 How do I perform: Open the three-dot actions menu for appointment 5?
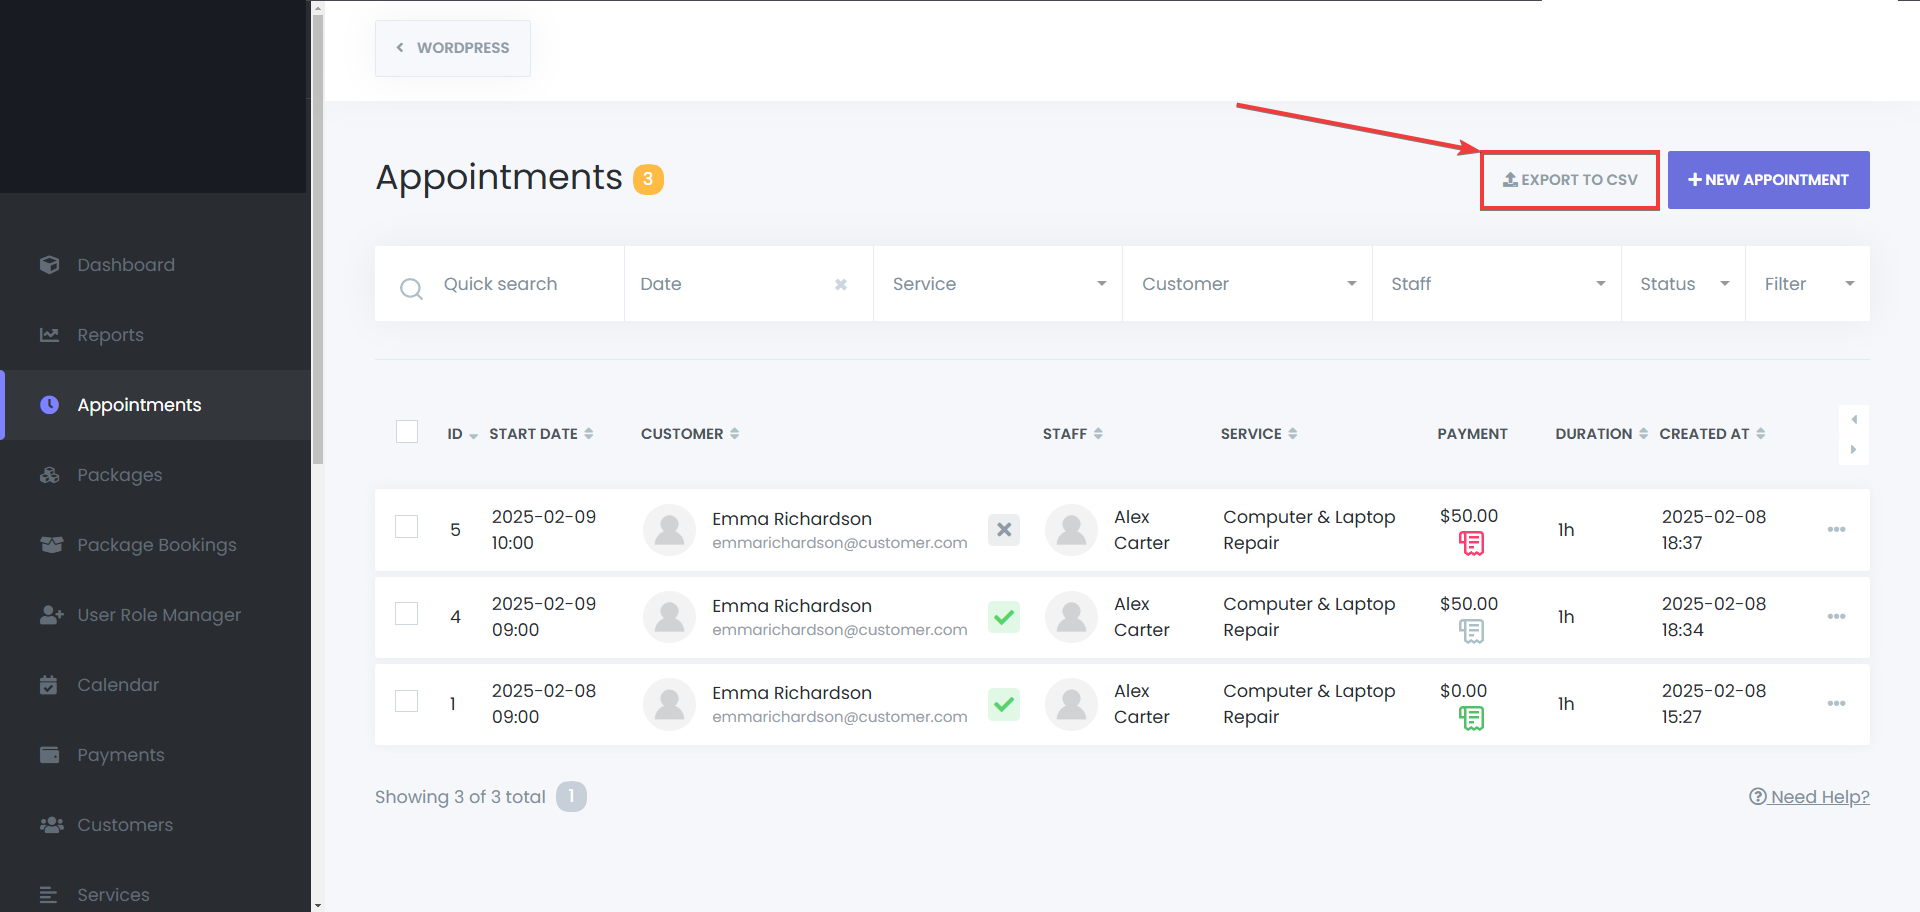(x=1836, y=530)
